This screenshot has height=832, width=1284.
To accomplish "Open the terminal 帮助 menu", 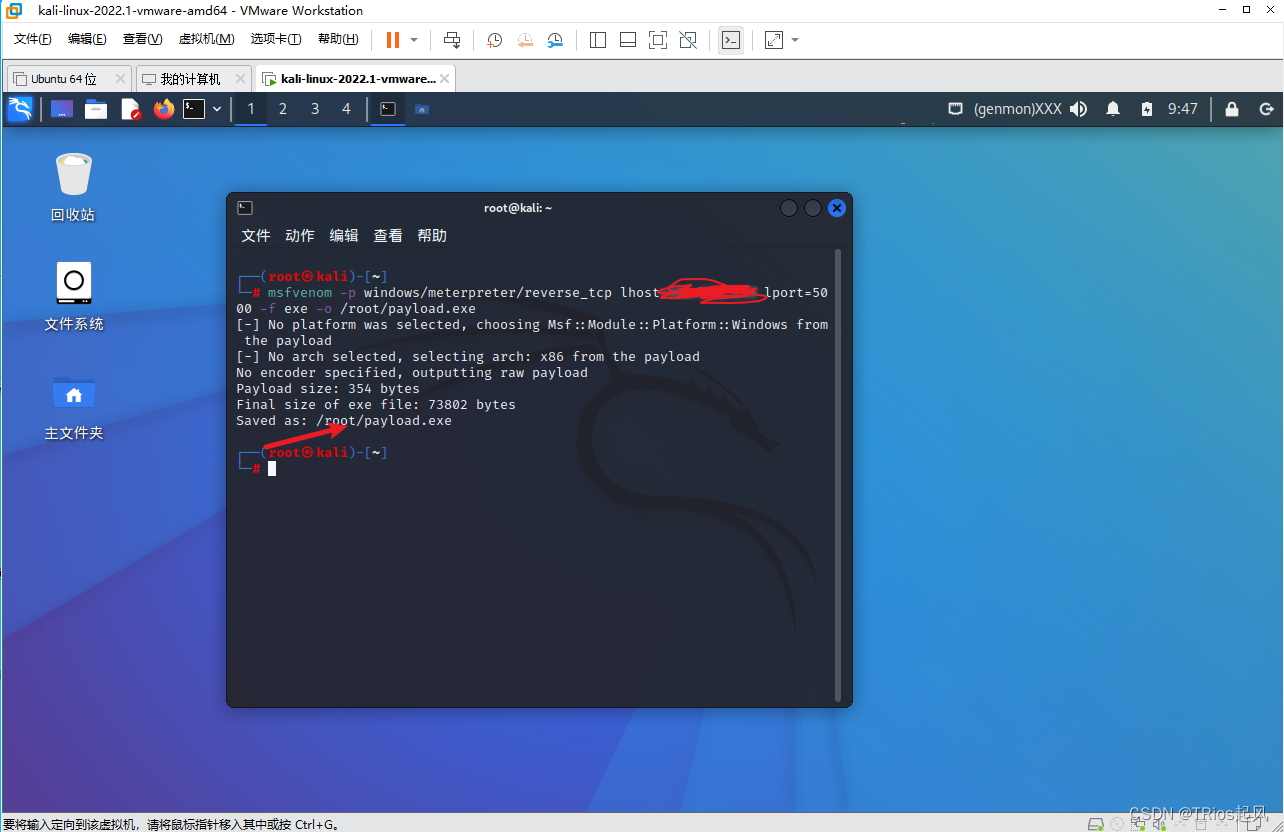I will 432,236.
